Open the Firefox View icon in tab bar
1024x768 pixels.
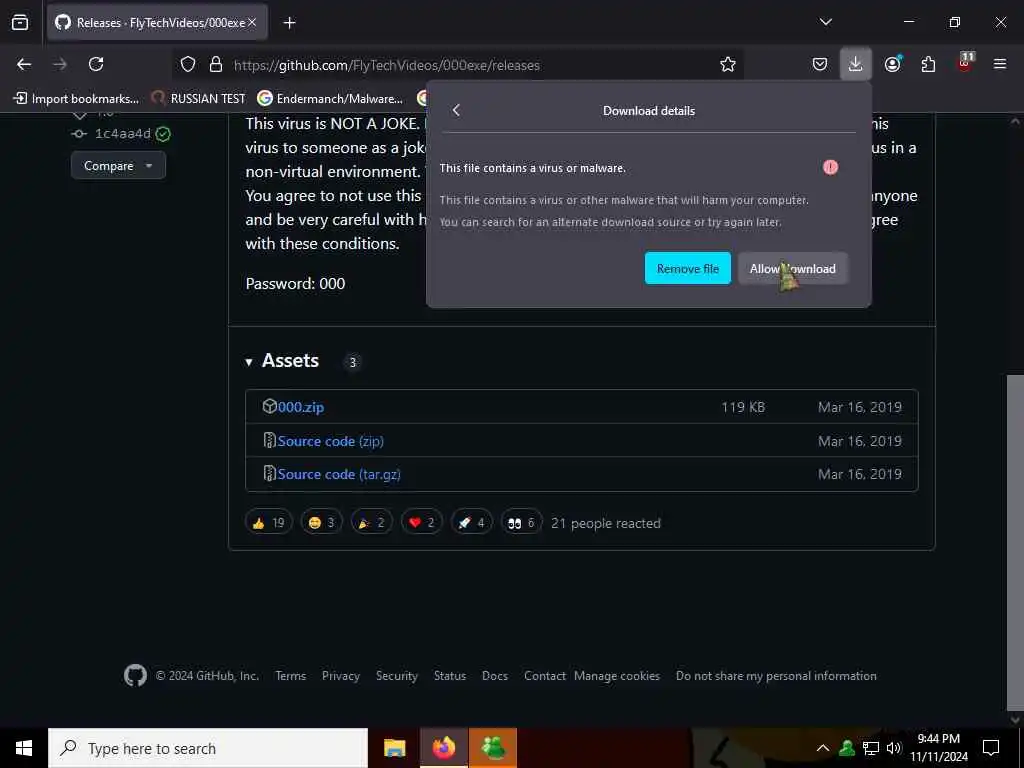20,23
